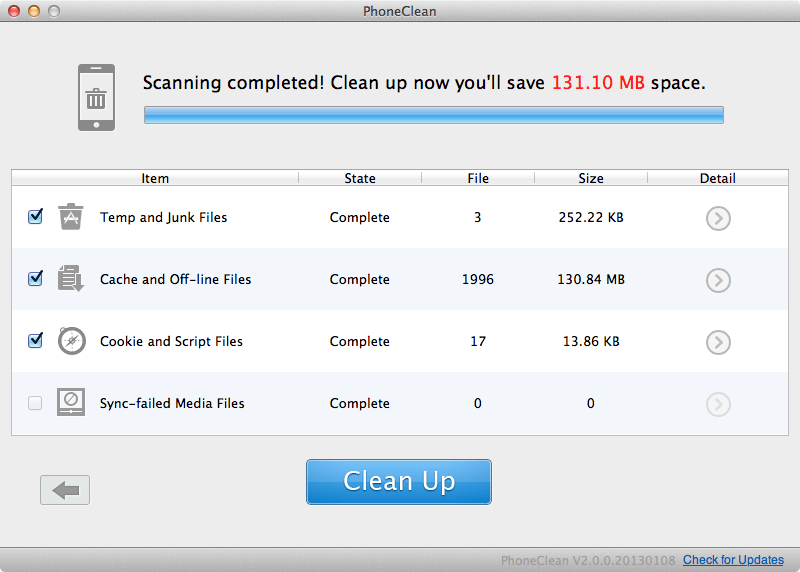This screenshot has height=572, width=800.
Task: Select the Cookie and Script Files label
Action: pyautogui.click(x=171, y=341)
